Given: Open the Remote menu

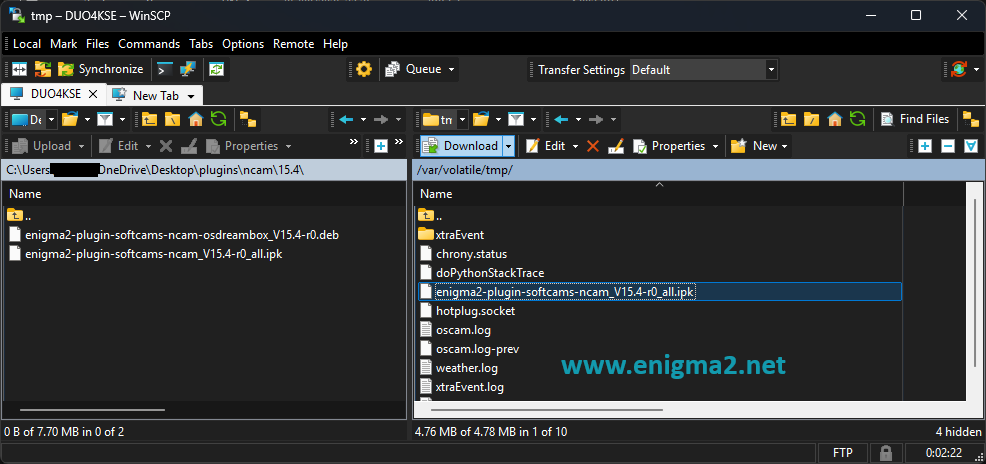Looking at the screenshot, I should (293, 44).
